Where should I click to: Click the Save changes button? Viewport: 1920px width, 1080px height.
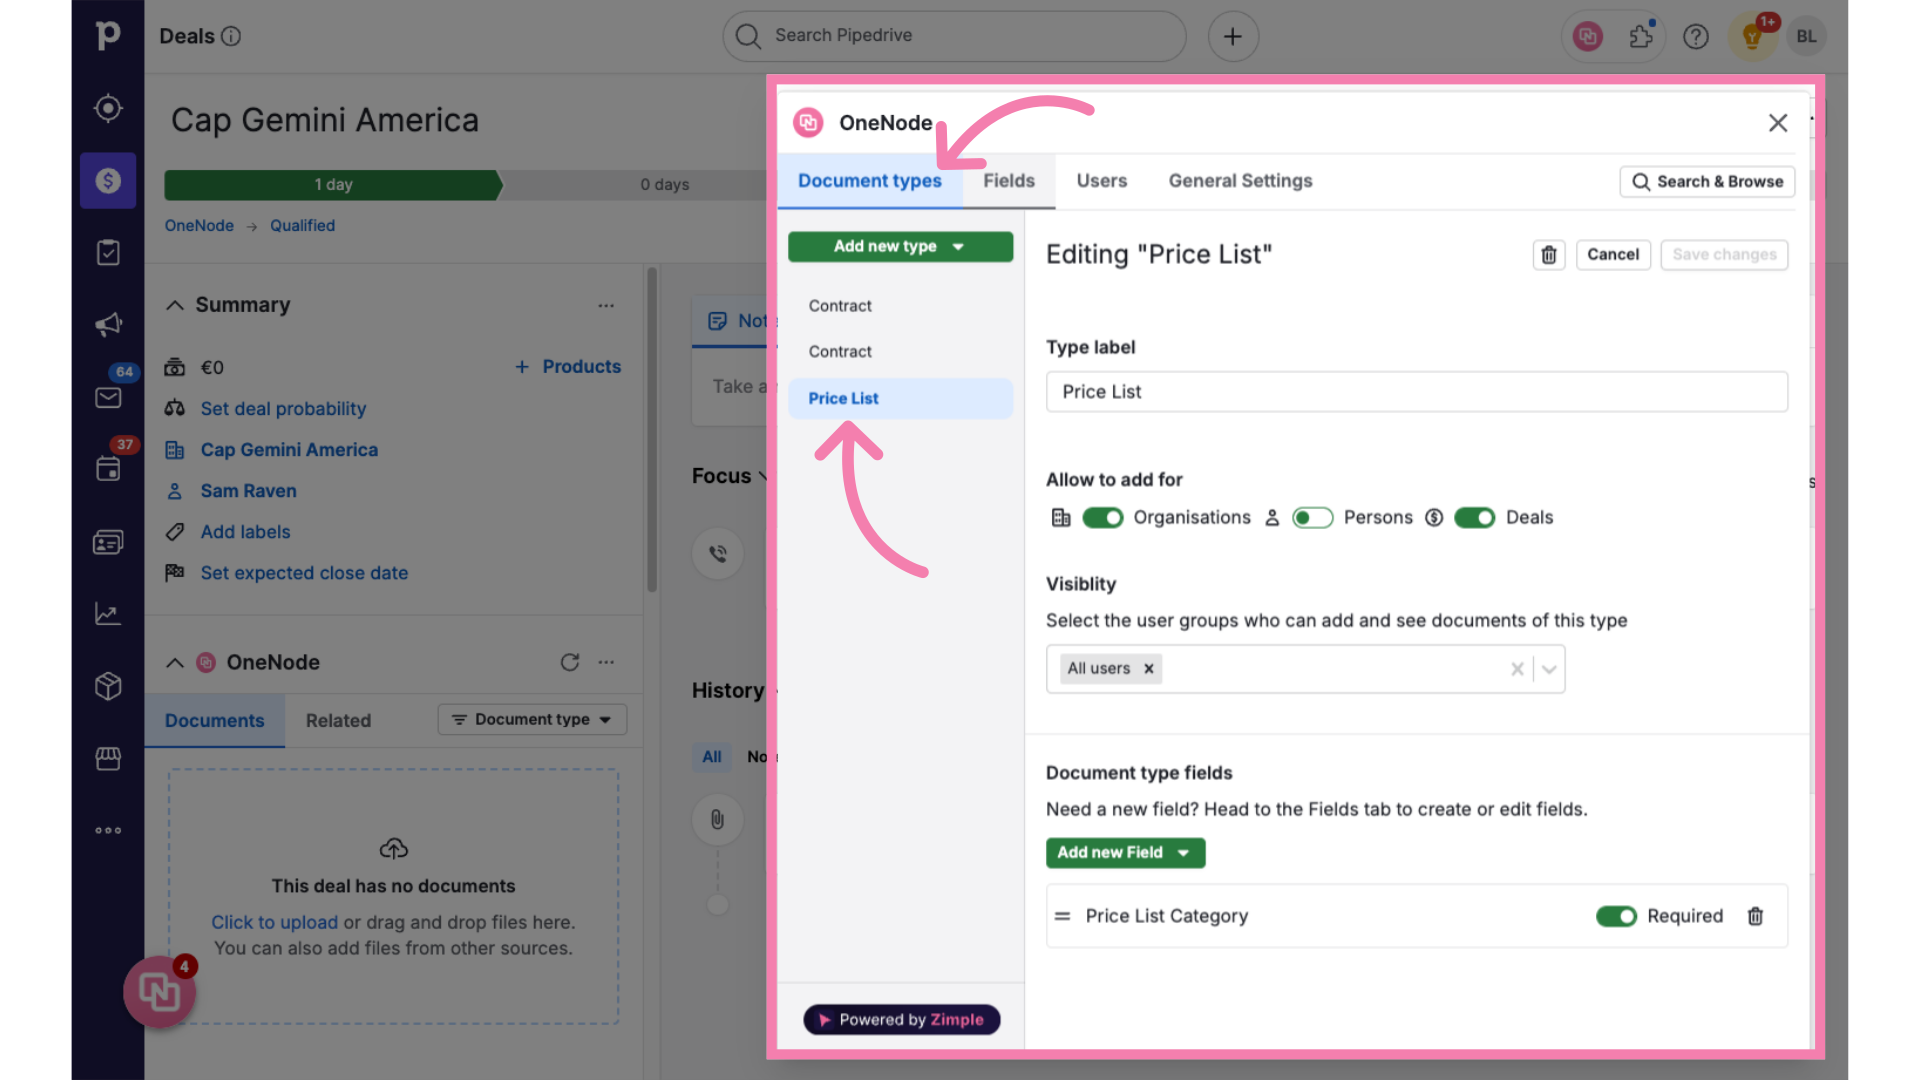(x=1724, y=255)
